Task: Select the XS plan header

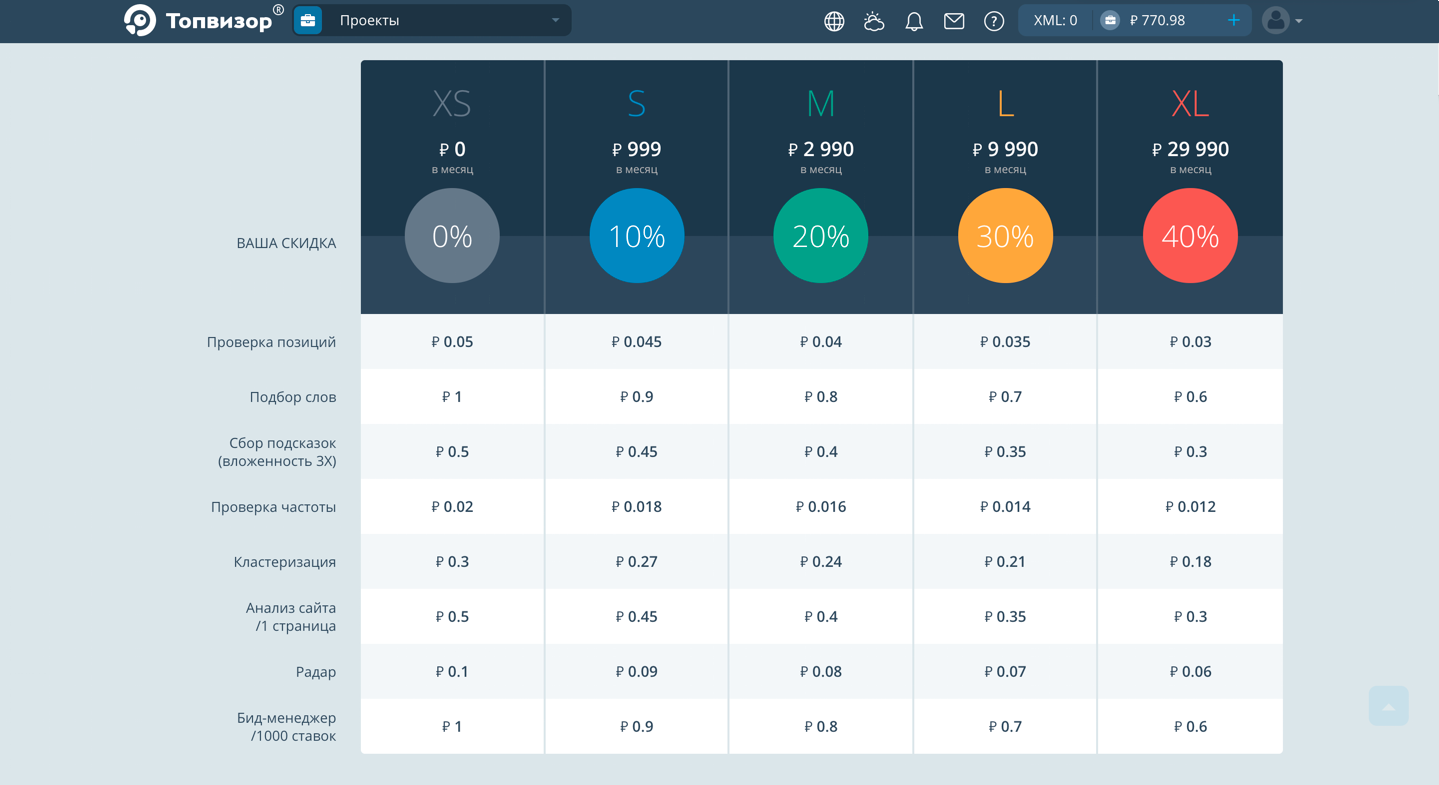Action: (452, 103)
